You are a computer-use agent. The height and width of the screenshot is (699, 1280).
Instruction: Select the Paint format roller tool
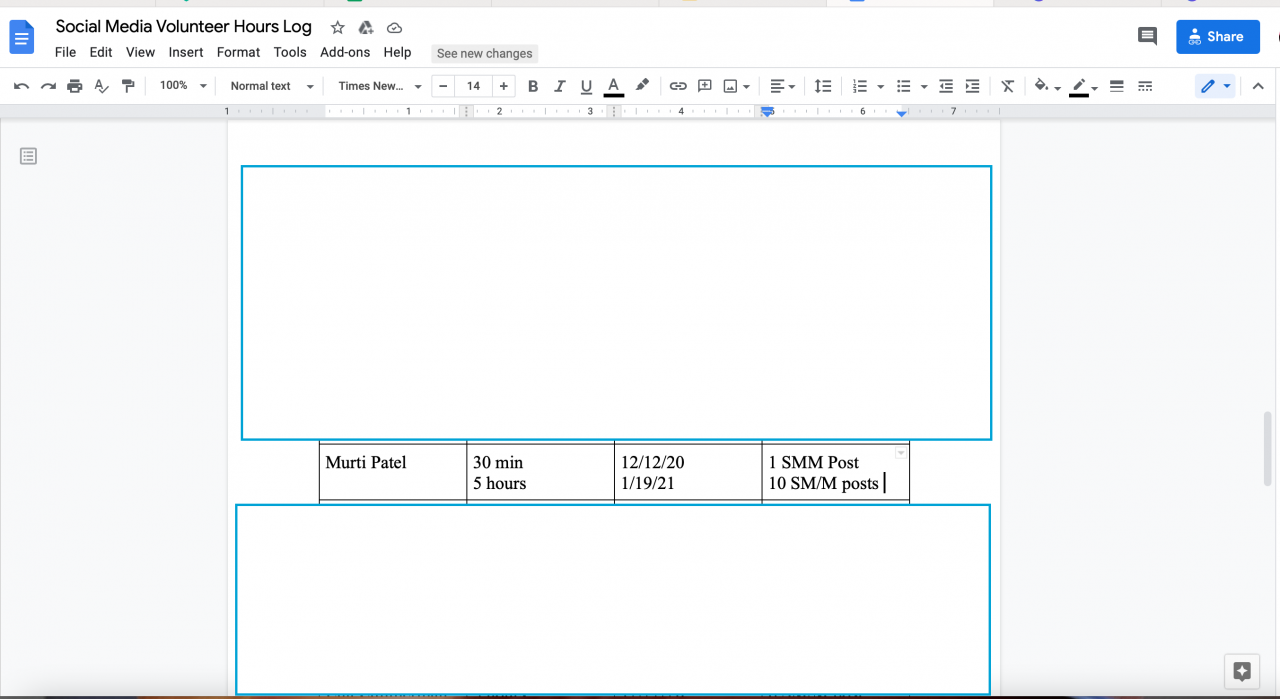pos(128,86)
